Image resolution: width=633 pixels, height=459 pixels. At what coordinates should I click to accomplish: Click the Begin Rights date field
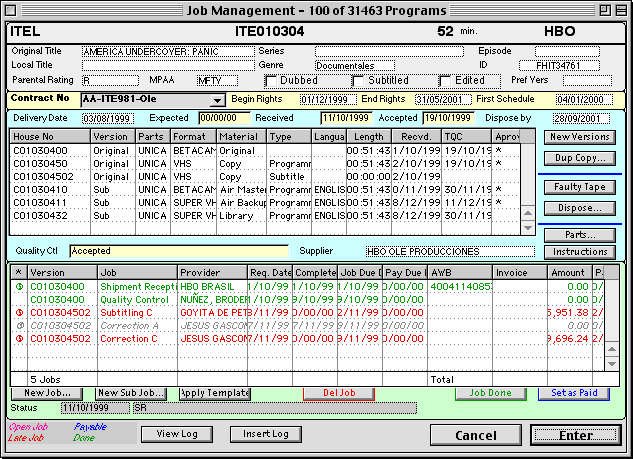(x=328, y=99)
